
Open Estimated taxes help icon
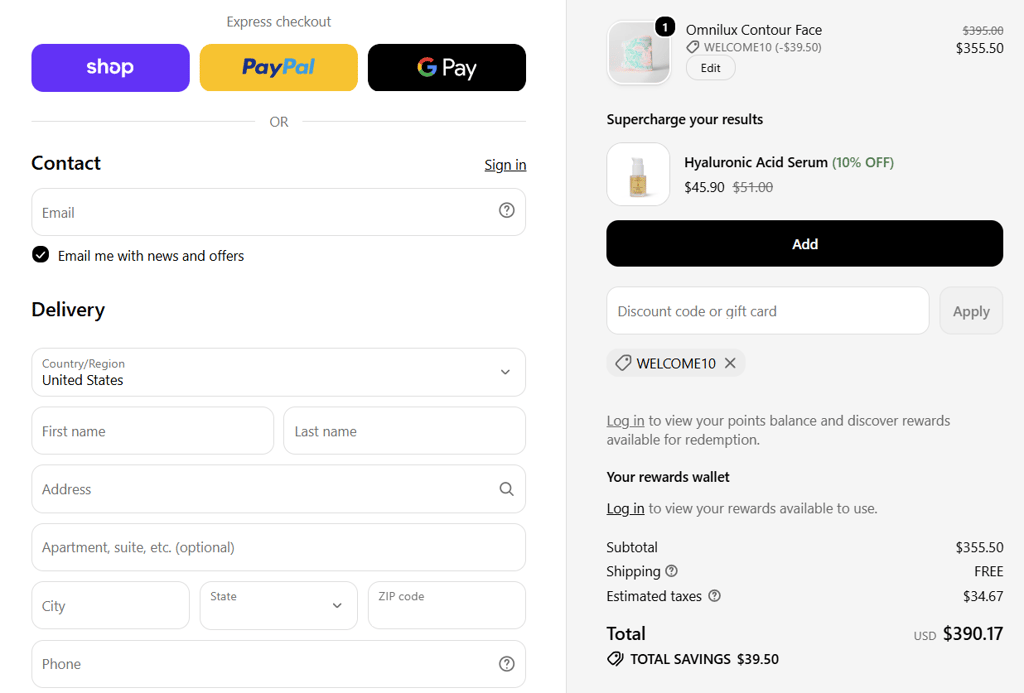click(x=714, y=596)
